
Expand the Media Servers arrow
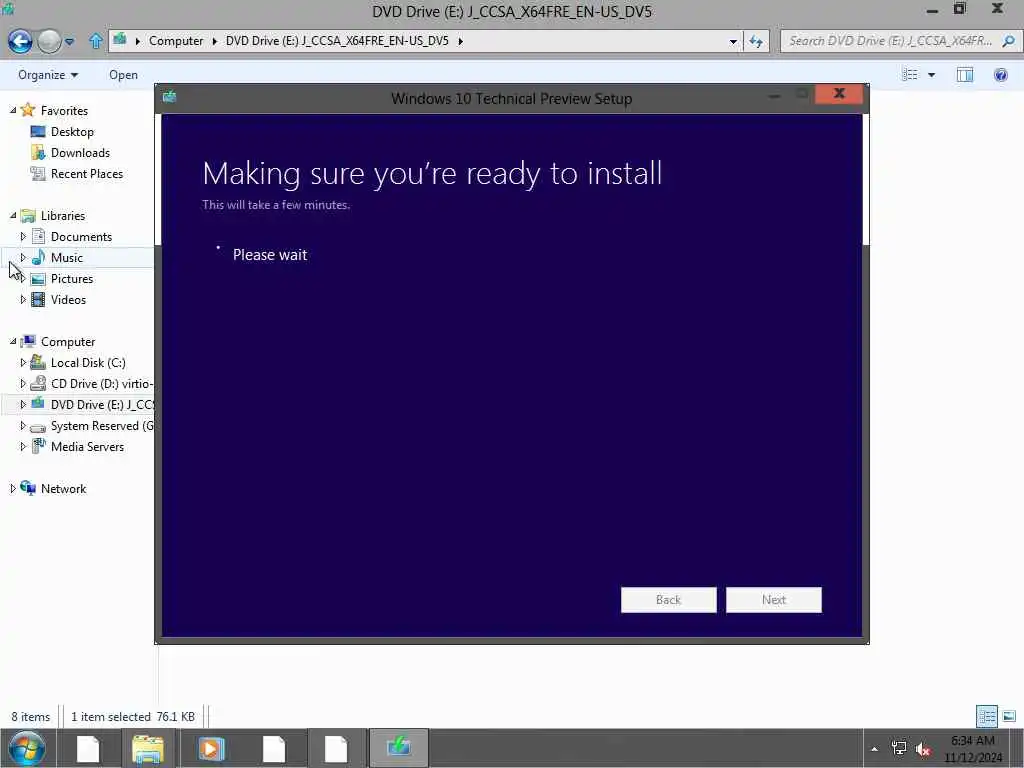[24, 447]
